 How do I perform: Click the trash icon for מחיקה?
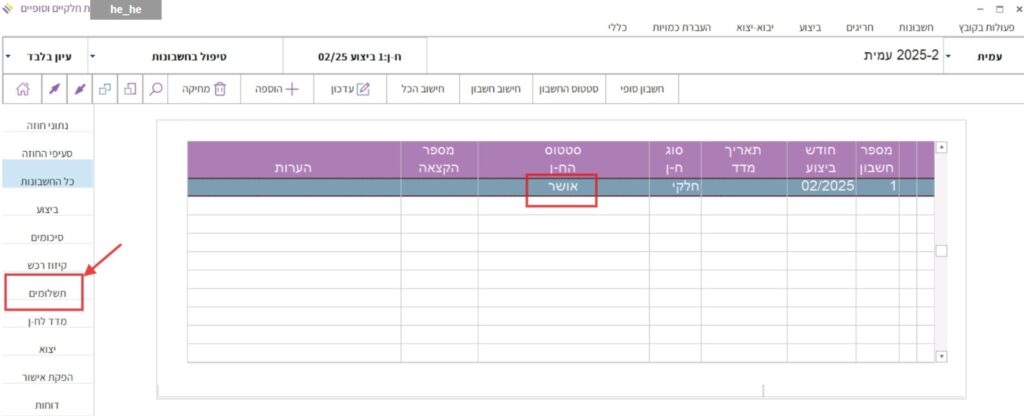click(x=220, y=89)
